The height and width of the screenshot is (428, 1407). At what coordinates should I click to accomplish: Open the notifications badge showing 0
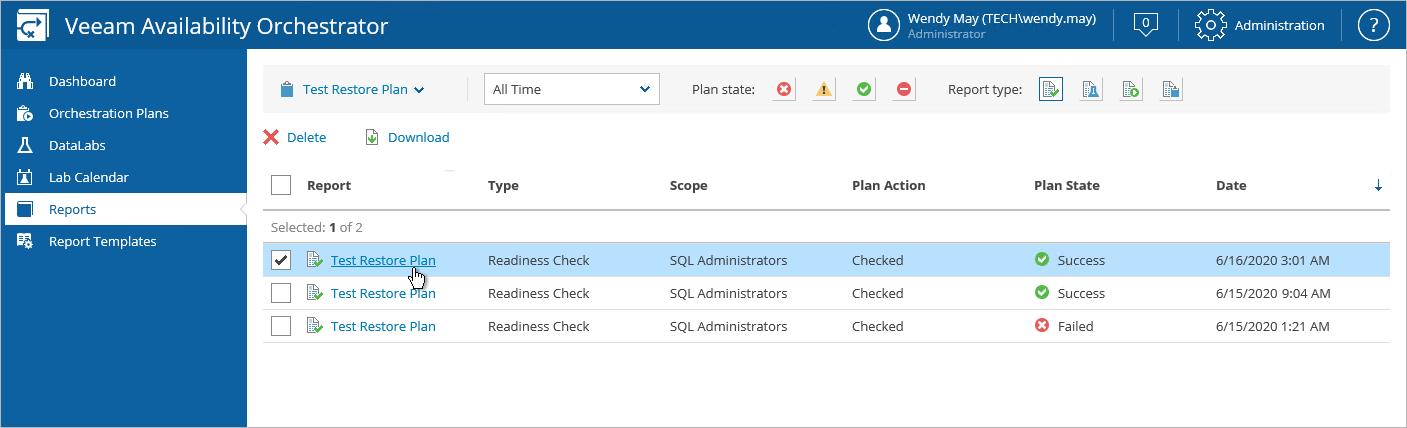pos(1146,25)
